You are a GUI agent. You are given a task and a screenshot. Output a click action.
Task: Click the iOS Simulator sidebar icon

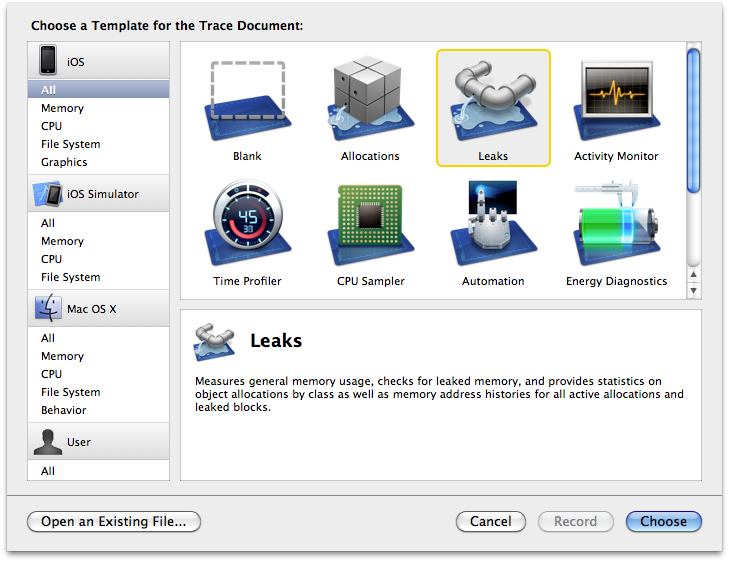coord(48,194)
